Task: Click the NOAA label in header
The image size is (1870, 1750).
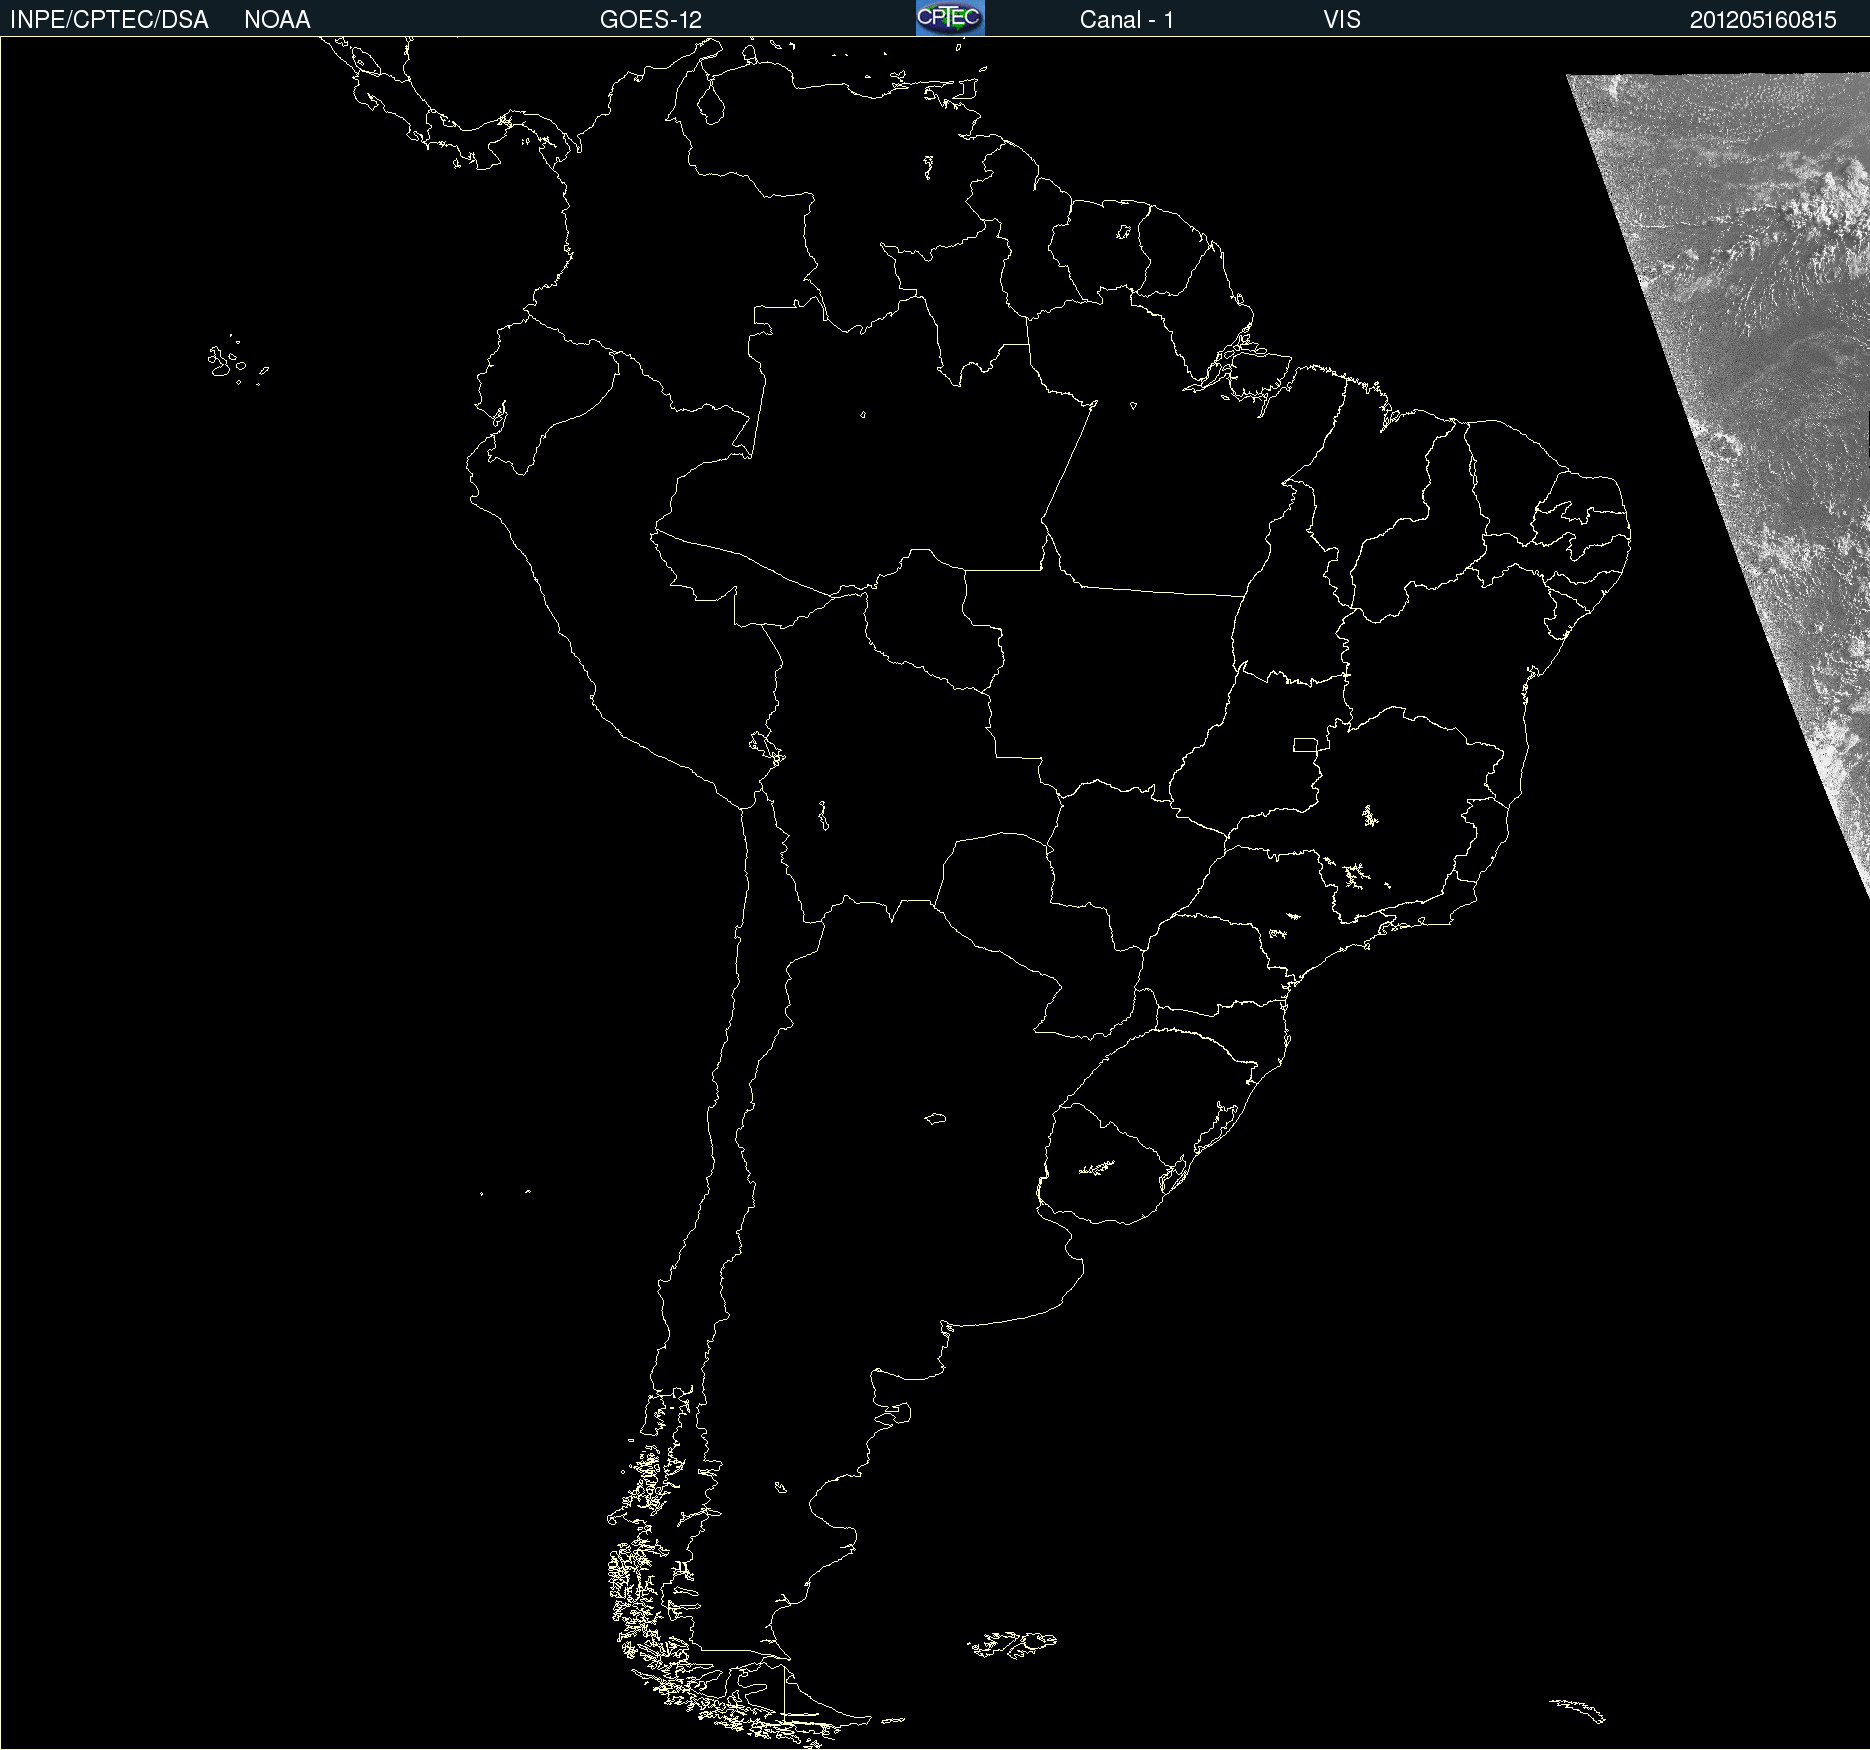Action: 277,20
